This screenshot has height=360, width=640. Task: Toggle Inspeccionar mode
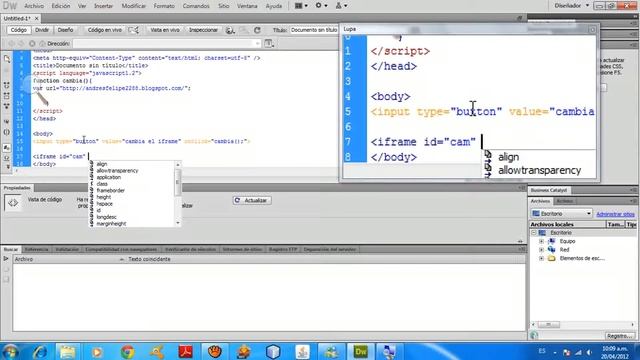click(x=203, y=30)
